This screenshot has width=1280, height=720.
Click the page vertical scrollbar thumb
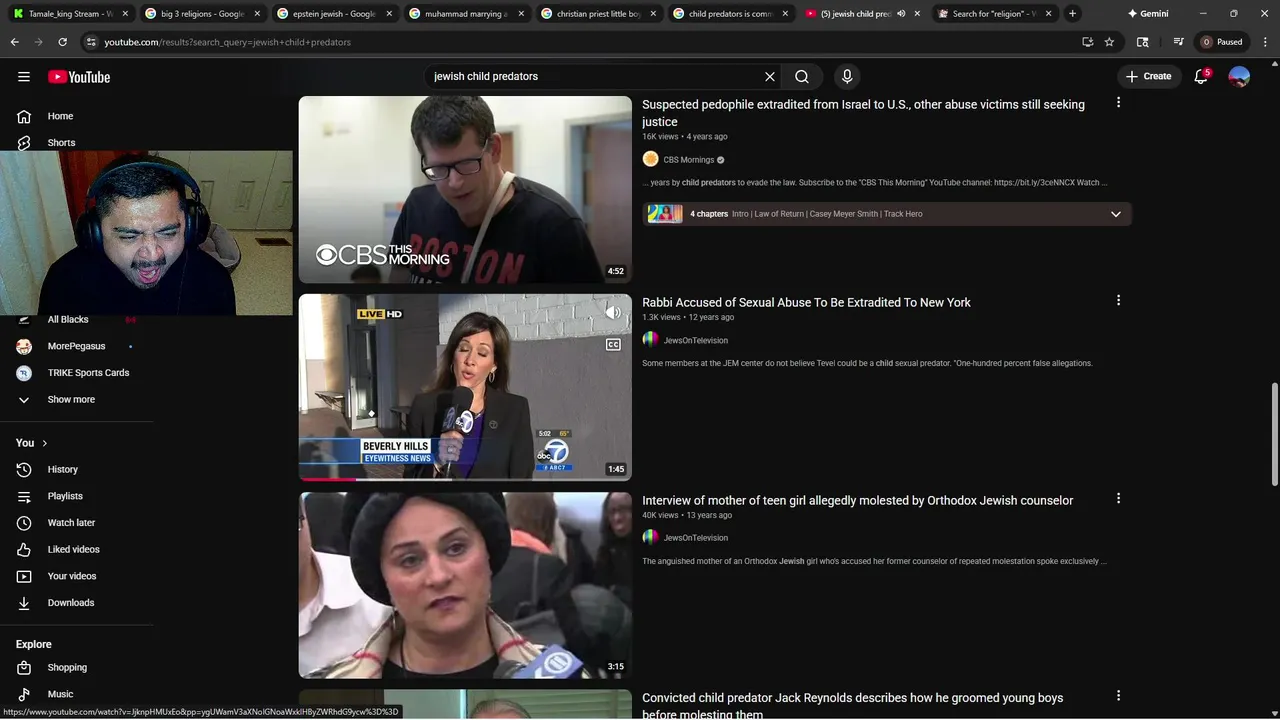coord(1274,433)
